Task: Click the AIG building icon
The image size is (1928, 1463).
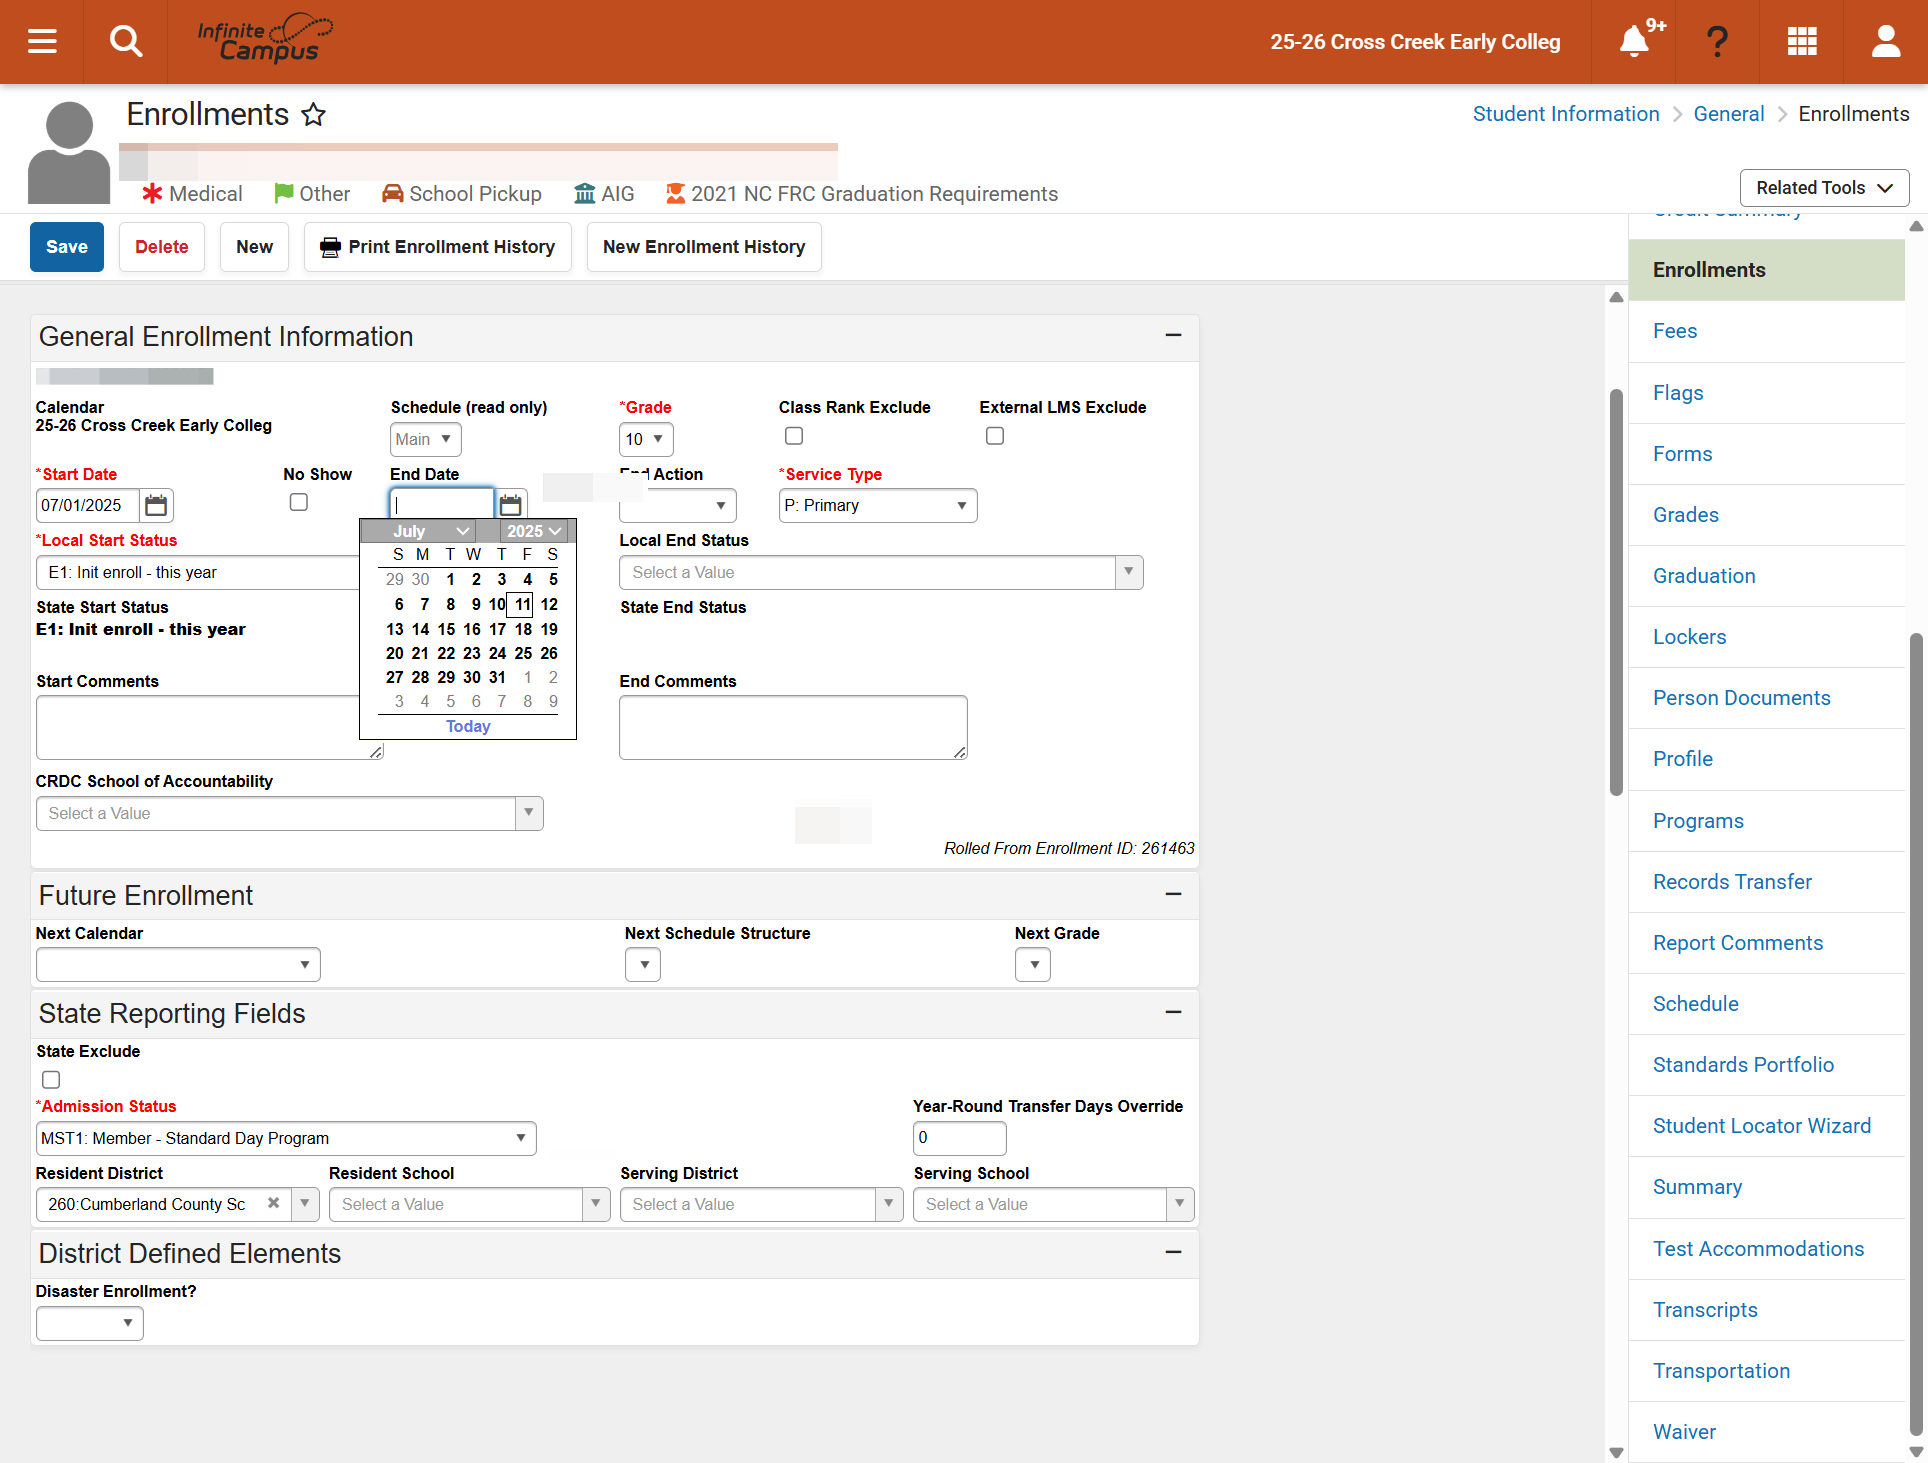Action: point(585,193)
